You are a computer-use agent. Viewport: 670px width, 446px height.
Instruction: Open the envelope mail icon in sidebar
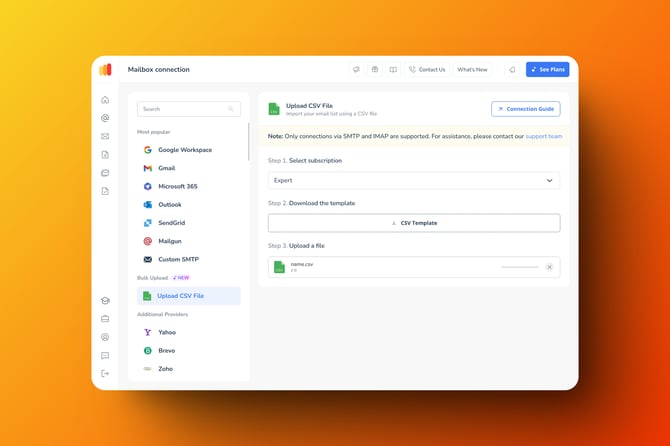click(x=105, y=136)
